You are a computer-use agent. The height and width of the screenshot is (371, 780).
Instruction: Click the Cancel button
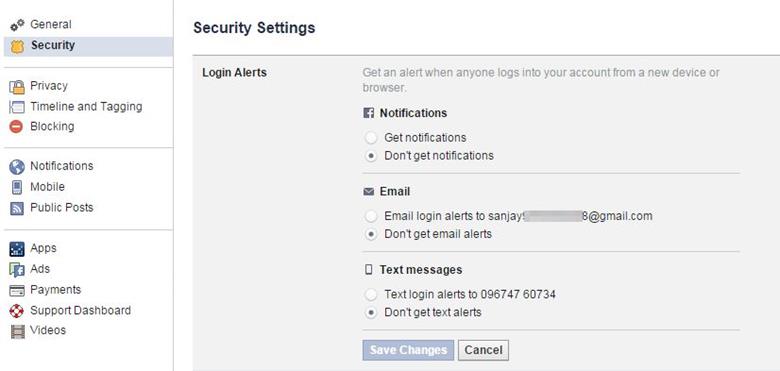[x=483, y=350]
